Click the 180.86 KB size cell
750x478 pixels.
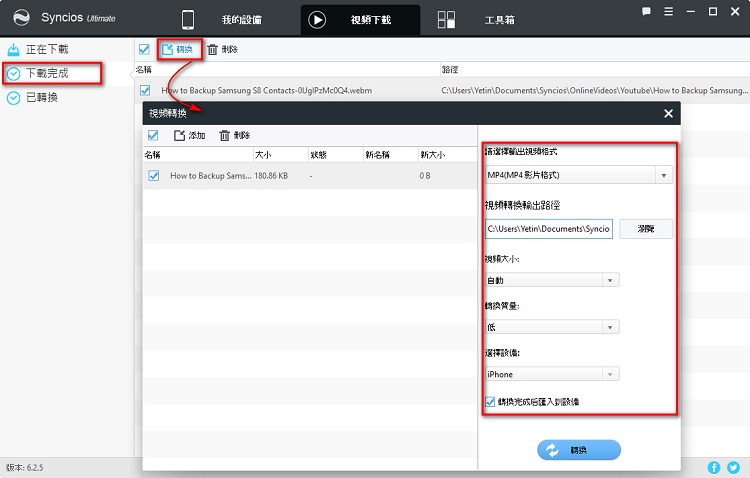pyautogui.click(x=271, y=176)
